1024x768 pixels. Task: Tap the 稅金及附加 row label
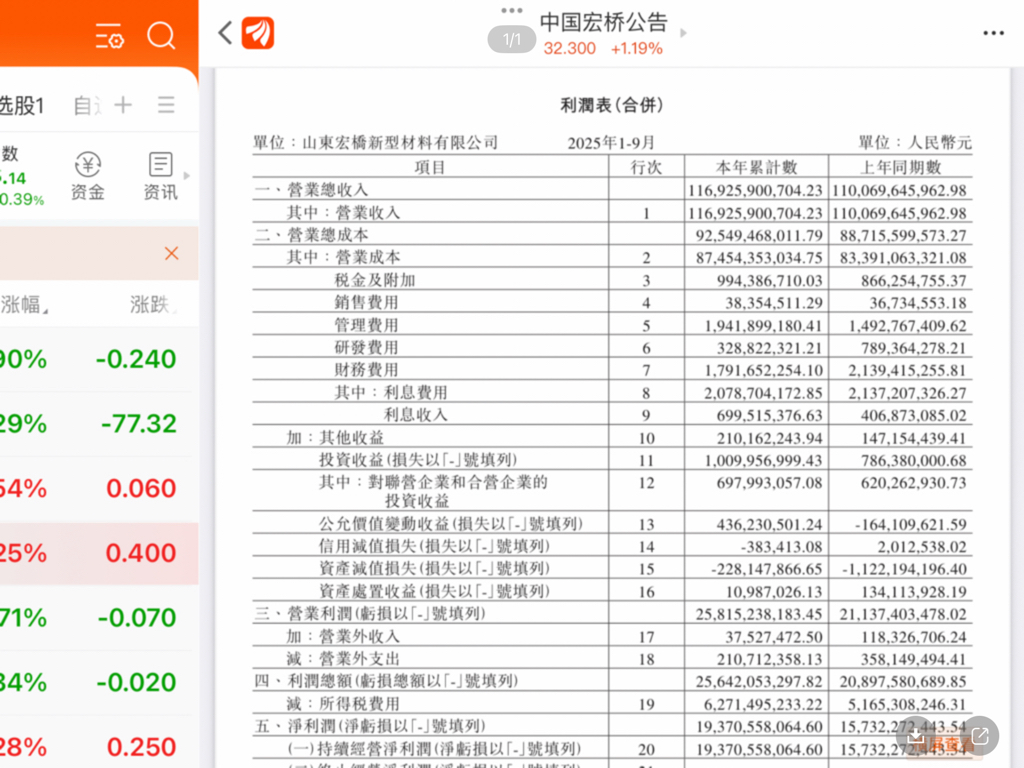tap(375, 280)
